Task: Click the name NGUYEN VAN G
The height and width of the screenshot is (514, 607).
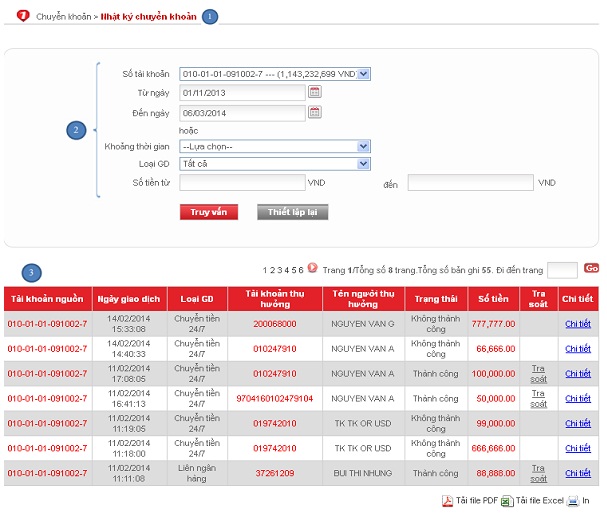Action: pyautogui.click(x=363, y=324)
